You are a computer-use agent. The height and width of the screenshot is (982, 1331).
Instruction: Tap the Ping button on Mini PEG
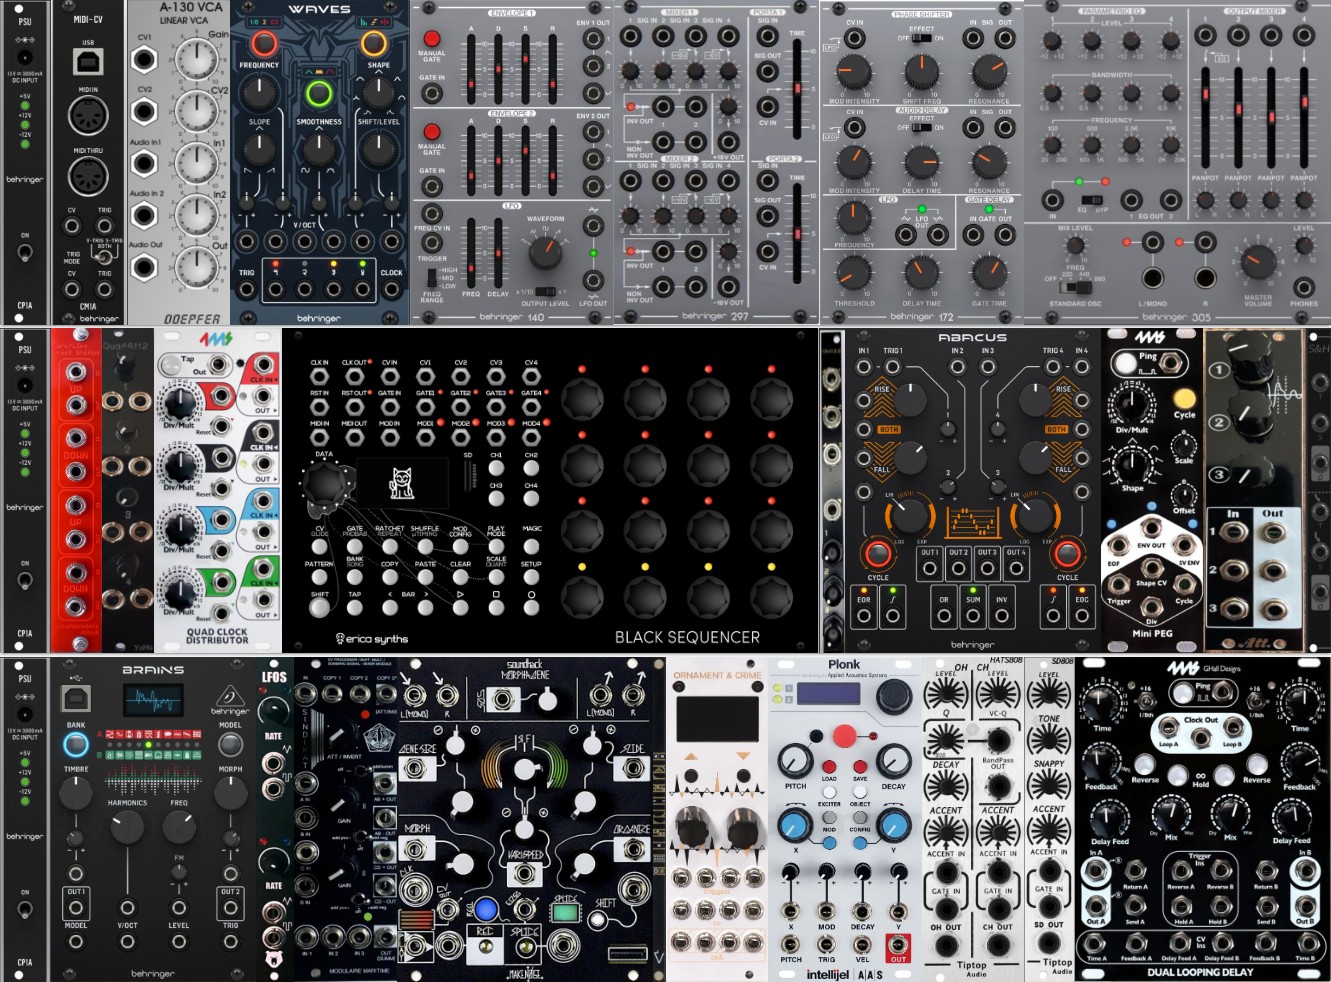click(1126, 363)
